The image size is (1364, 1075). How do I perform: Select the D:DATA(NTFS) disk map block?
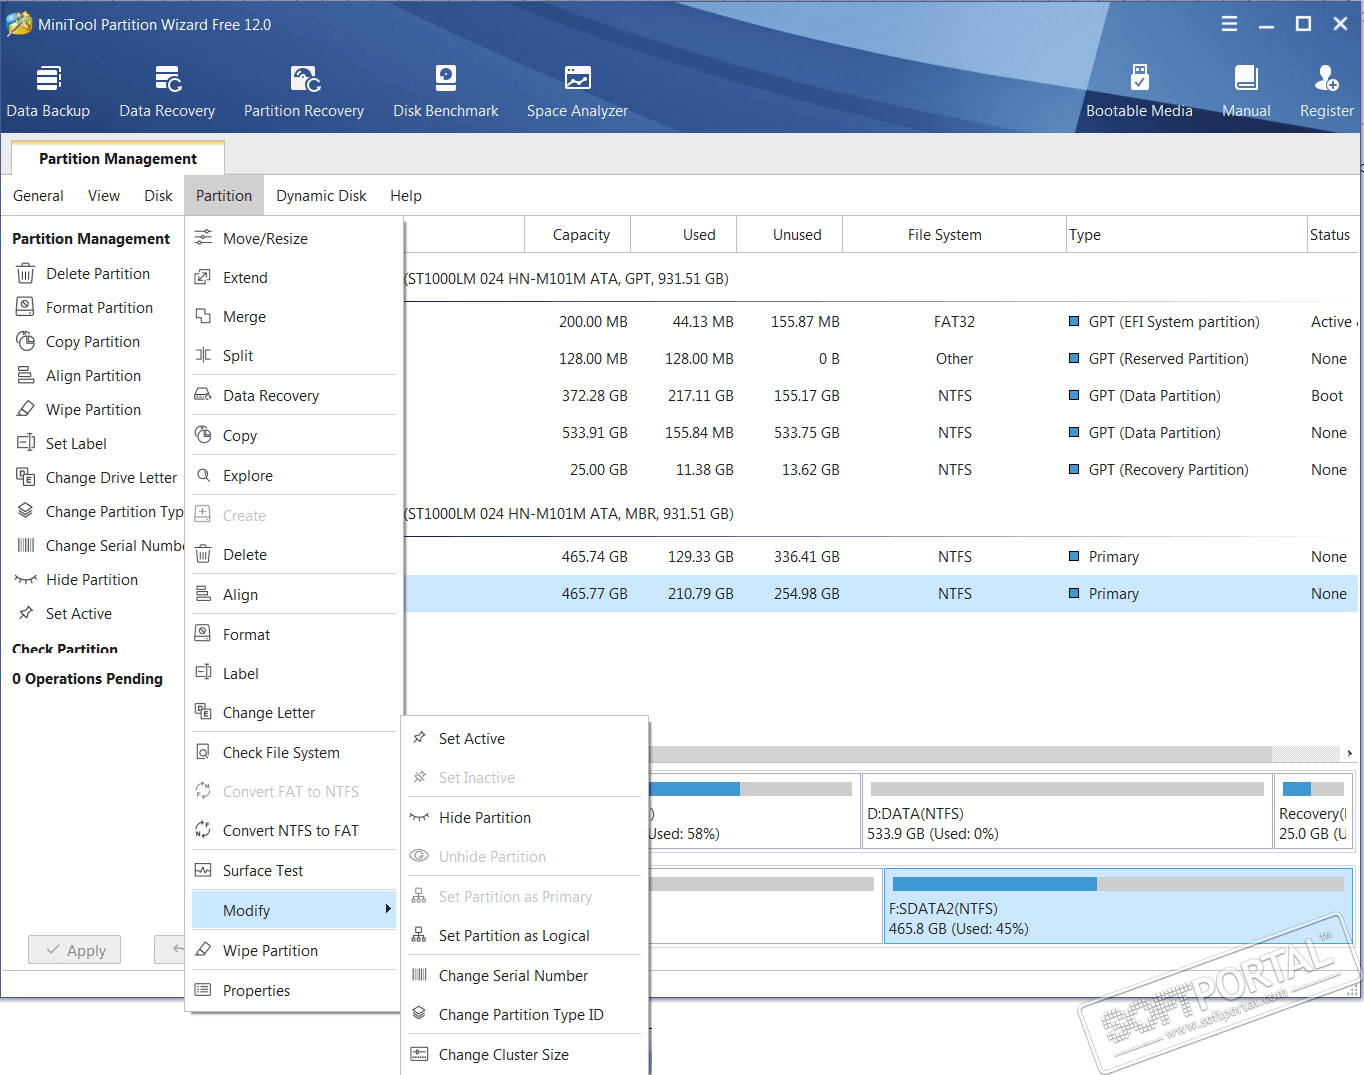click(x=1066, y=811)
